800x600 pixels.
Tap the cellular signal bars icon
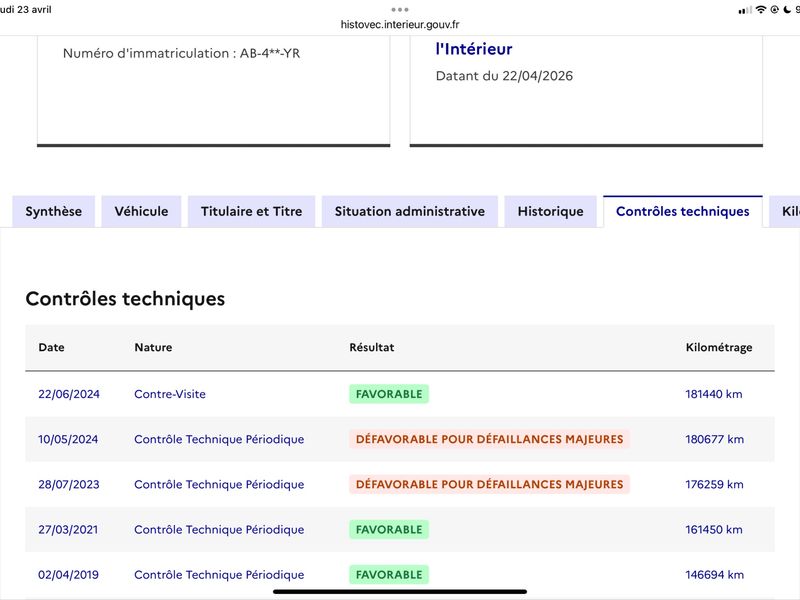(x=745, y=10)
